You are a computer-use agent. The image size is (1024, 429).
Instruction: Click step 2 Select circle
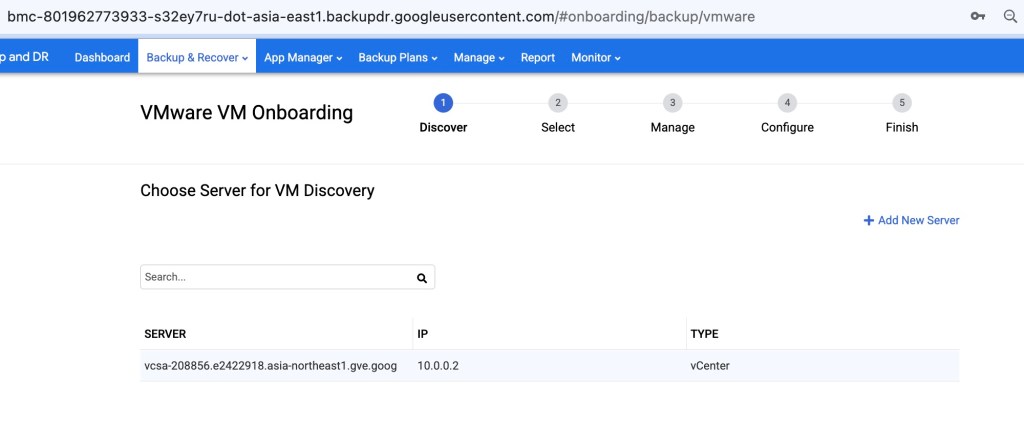(558, 103)
